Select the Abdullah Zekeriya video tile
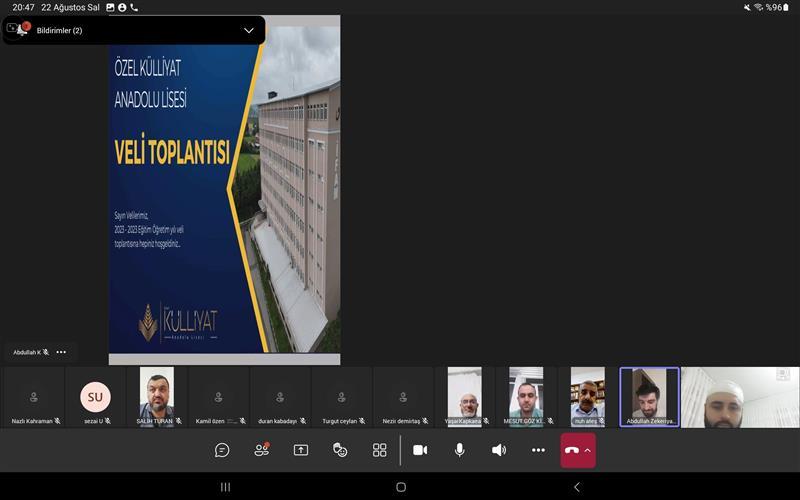 point(649,397)
